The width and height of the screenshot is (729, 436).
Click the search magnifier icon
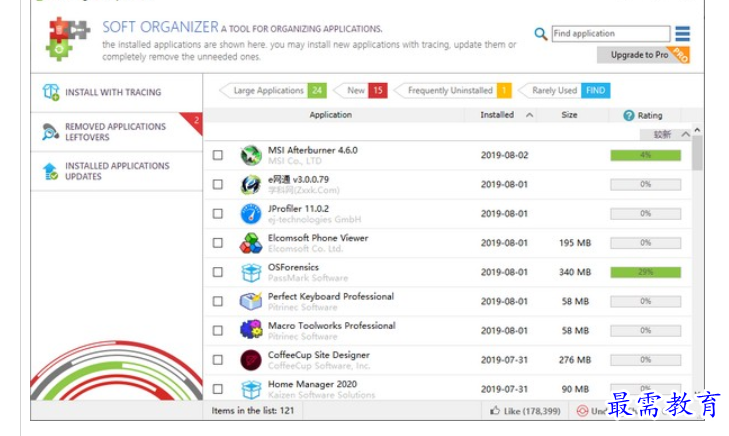540,33
